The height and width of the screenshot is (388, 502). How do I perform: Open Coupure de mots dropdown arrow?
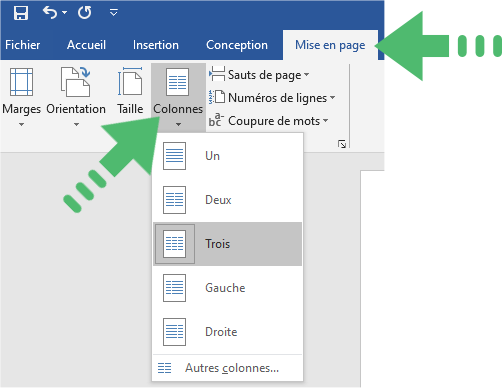click(325, 121)
